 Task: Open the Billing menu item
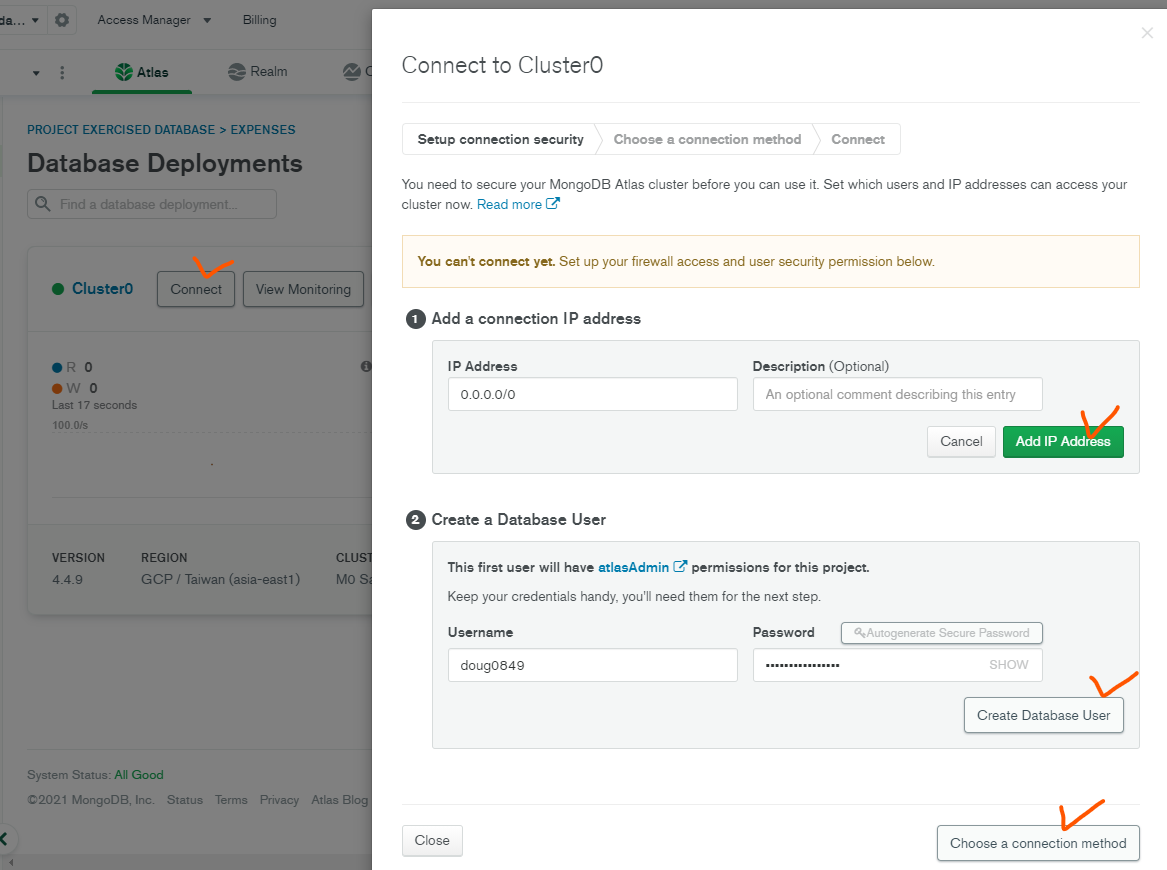point(259,20)
